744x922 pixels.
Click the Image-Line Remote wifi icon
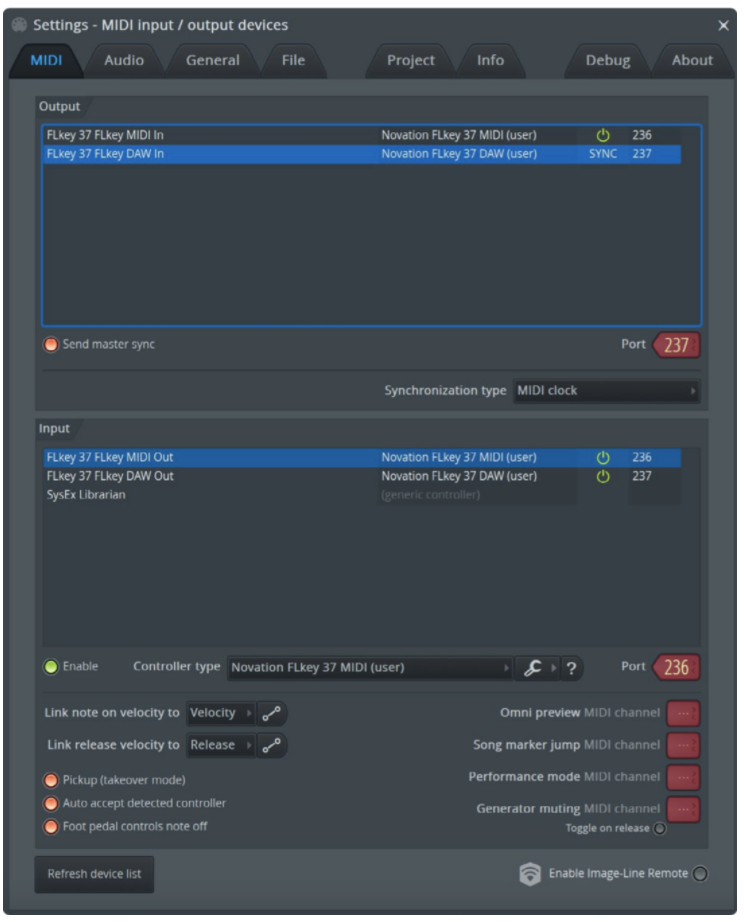point(530,874)
